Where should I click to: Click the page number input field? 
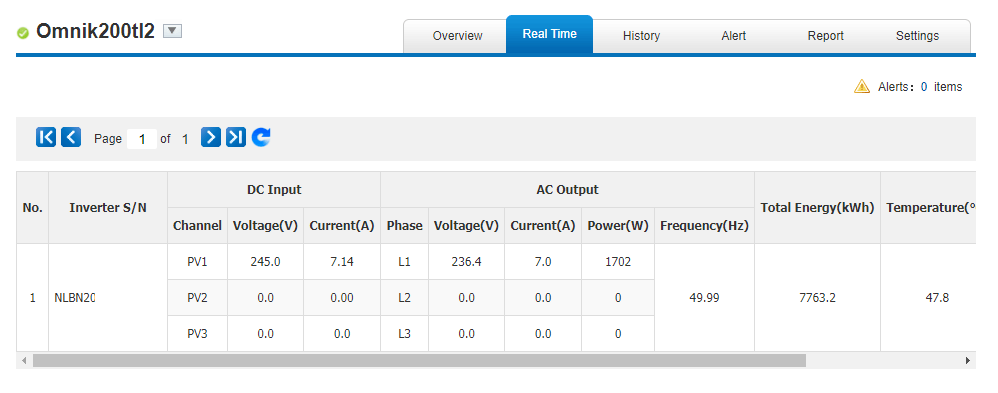click(x=142, y=139)
